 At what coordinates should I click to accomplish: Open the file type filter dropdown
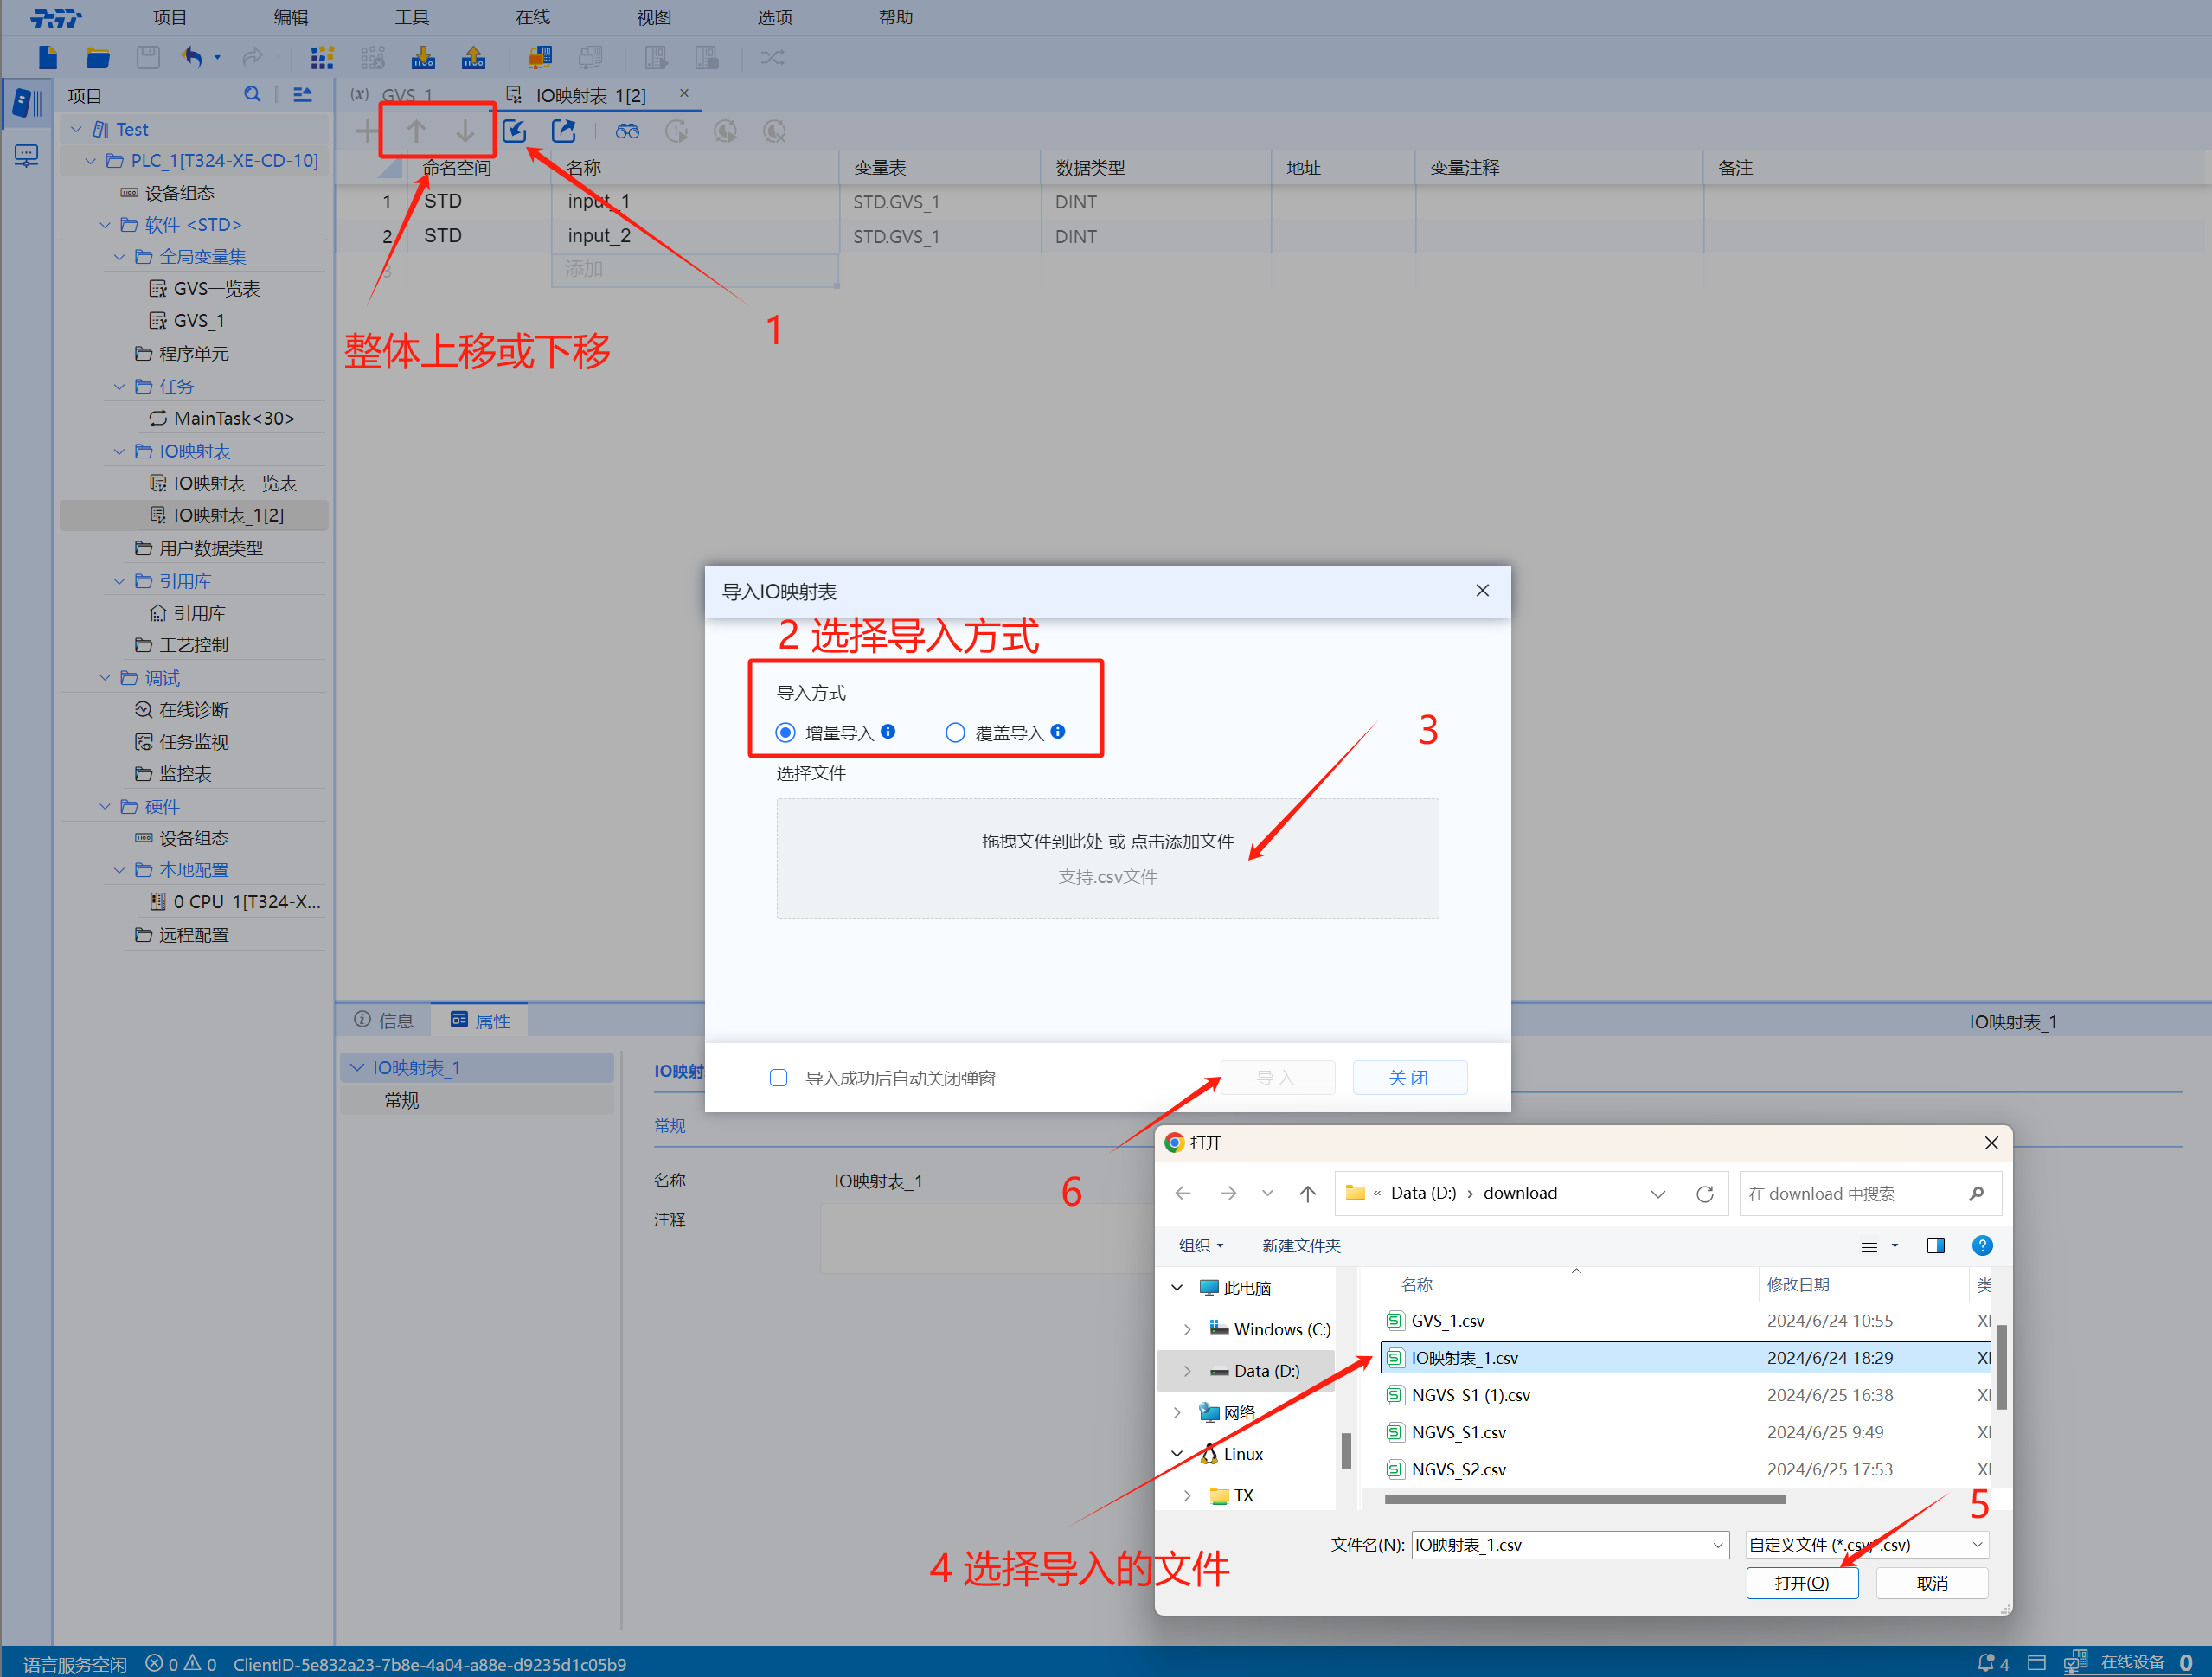pyautogui.click(x=1976, y=1545)
